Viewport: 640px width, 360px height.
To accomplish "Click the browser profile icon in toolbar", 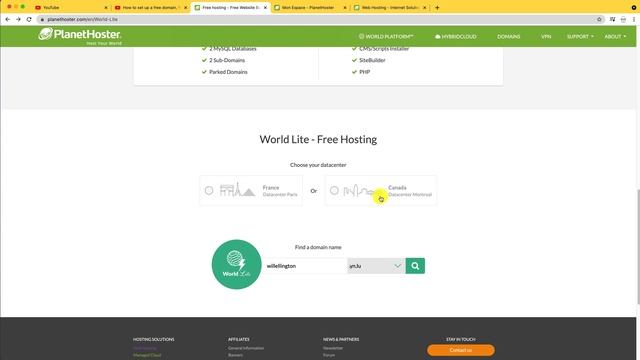I will (x=623, y=19).
